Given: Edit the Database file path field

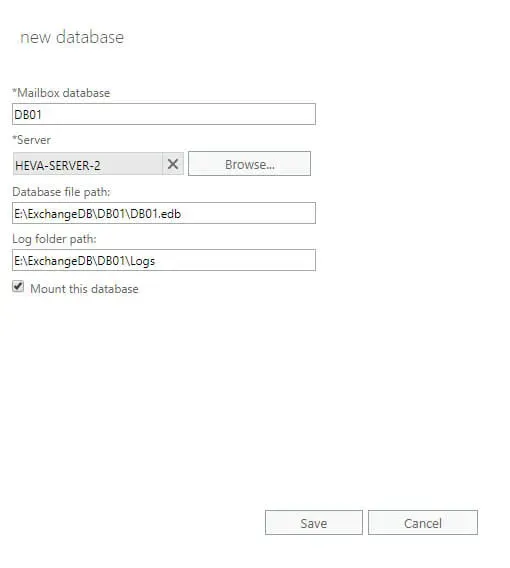Looking at the screenshot, I should coord(164,213).
